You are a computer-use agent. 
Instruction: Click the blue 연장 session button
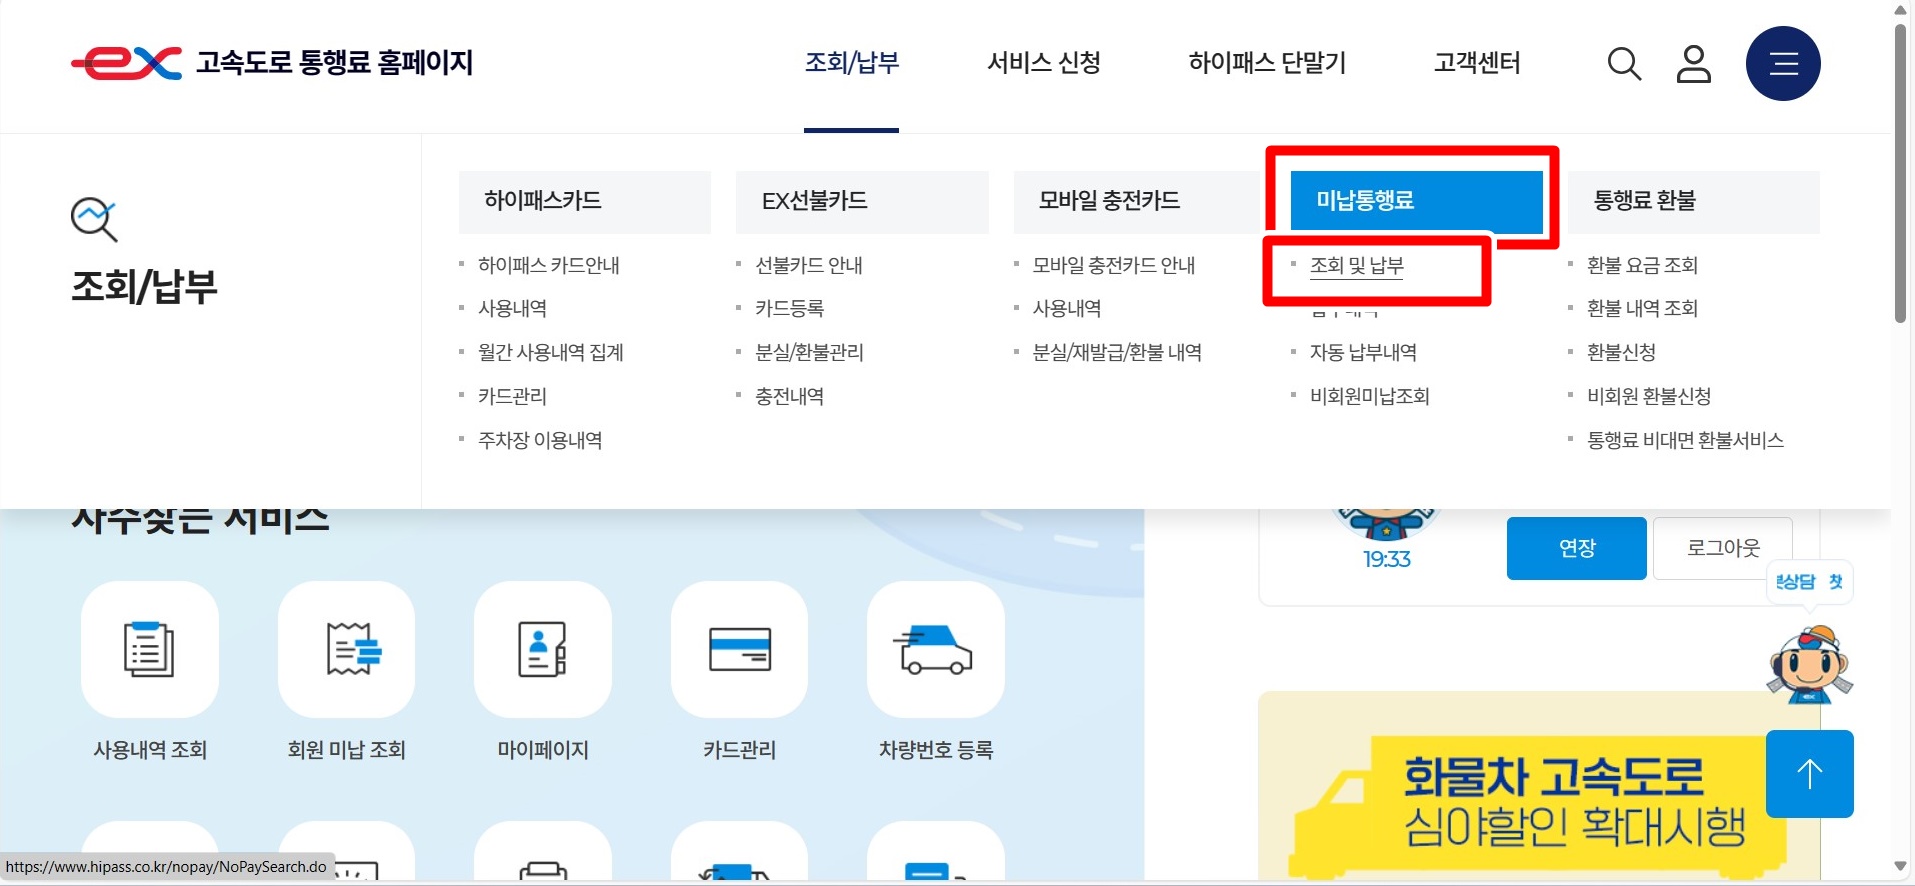click(x=1576, y=548)
